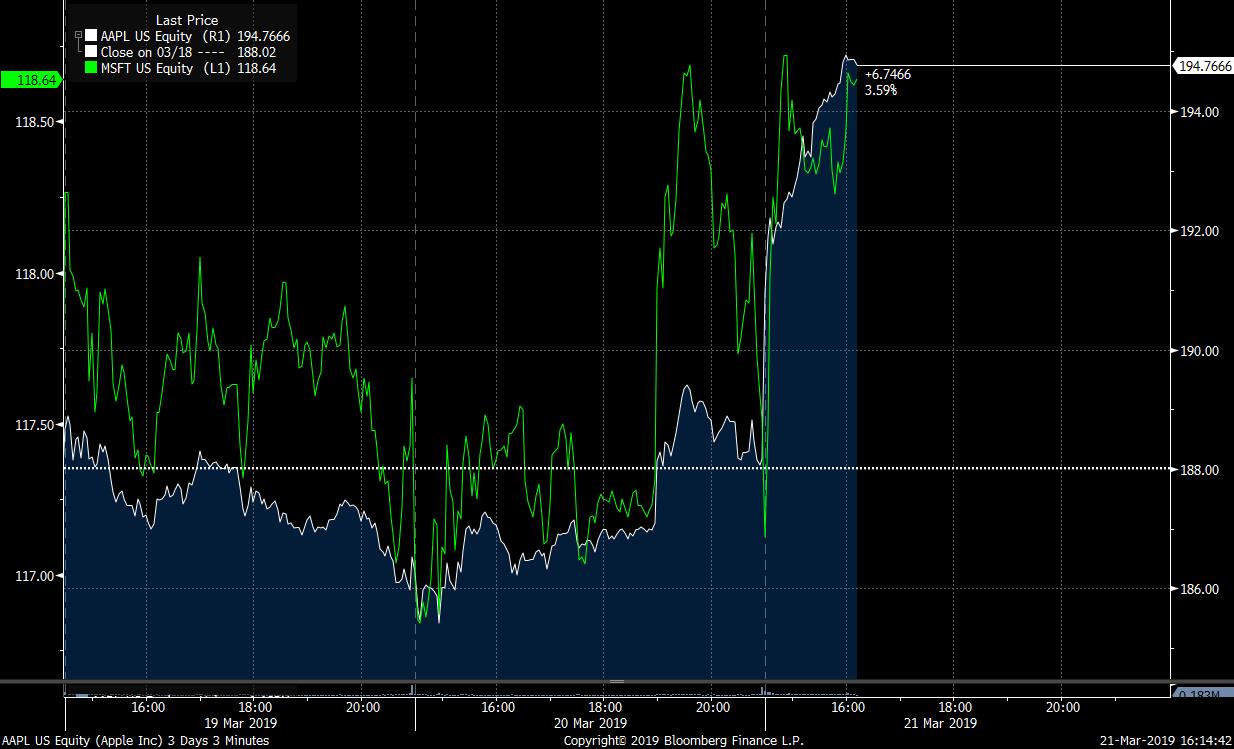
Task: Click the 118.00 left axis label
Action: (x=34, y=273)
